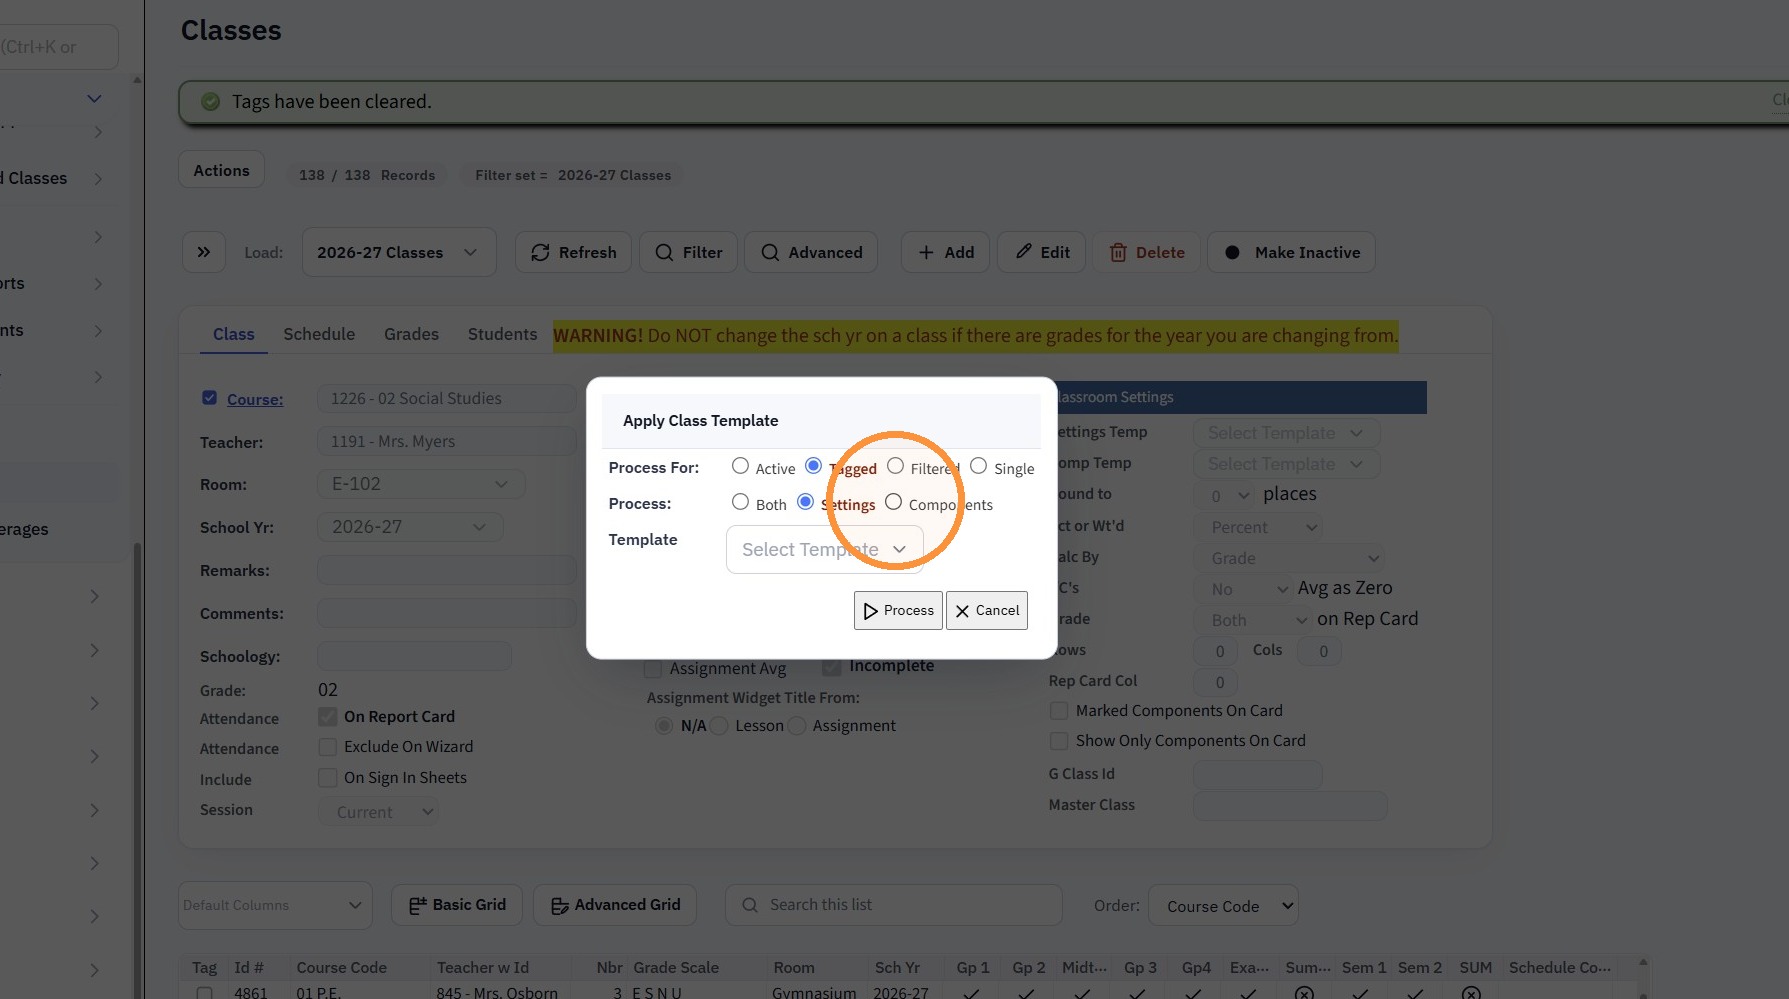Click the Process play button in dialog

coord(898,610)
